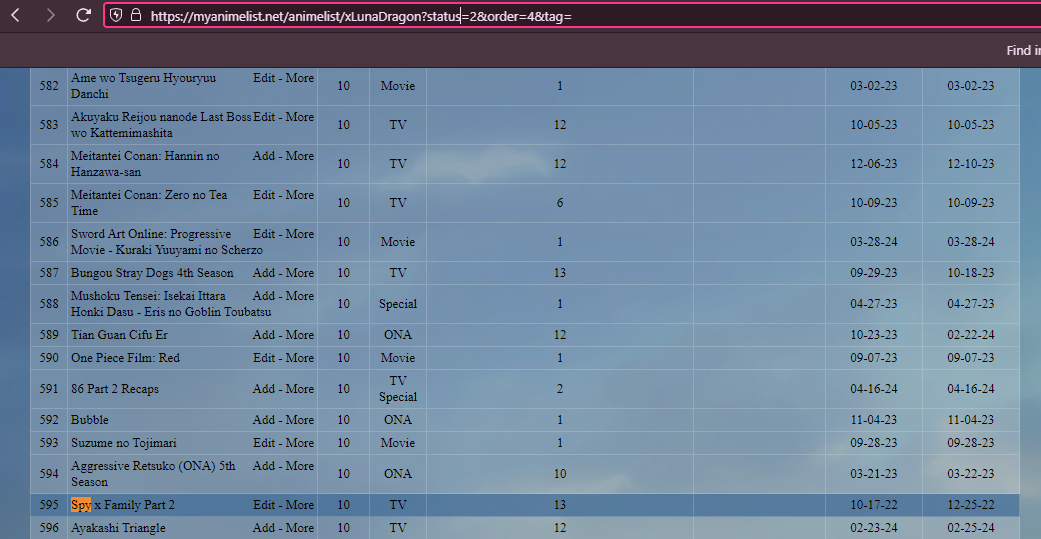Click More for One Piece Film: Red
The height and width of the screenshot is (539, 1041).
[299, 358]
